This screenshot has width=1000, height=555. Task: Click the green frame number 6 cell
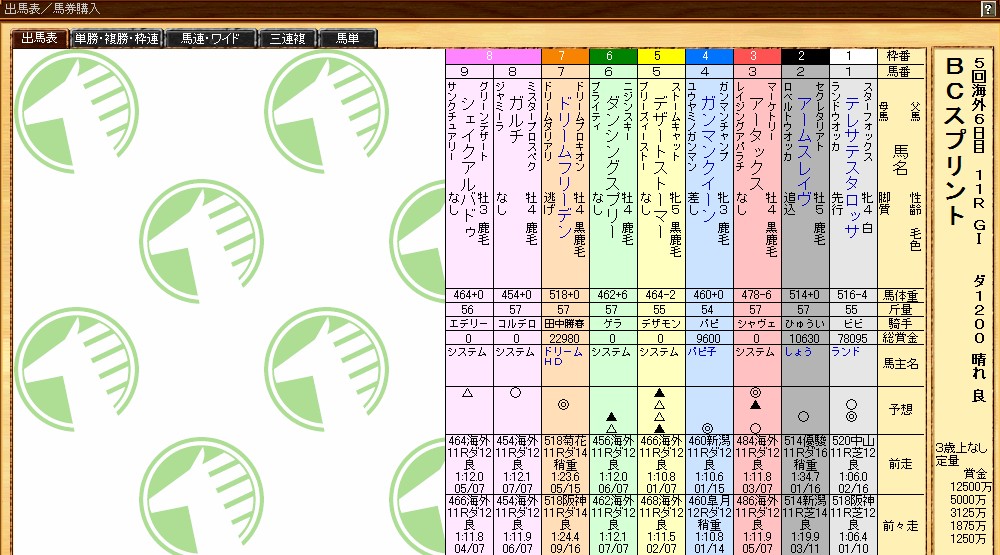(x=614, y=56)
